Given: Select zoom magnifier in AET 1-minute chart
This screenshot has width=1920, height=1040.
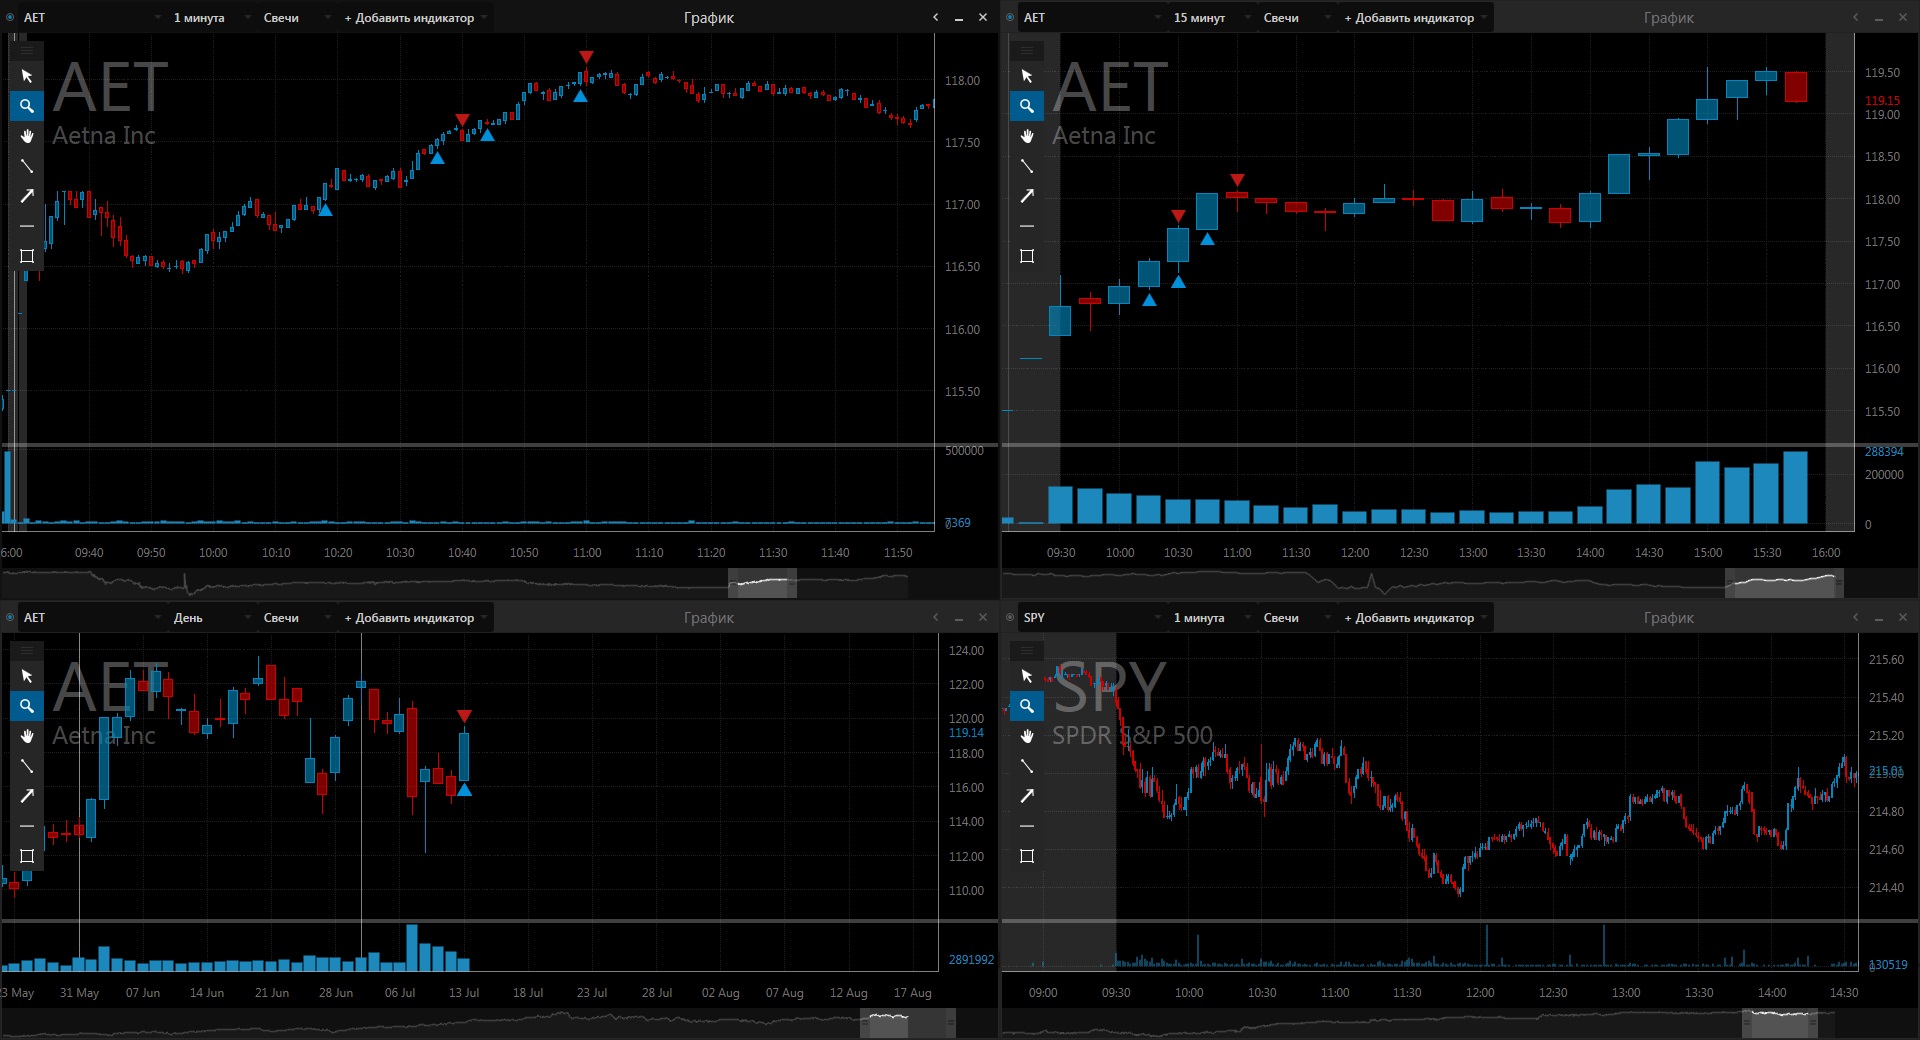Looking at the screenshot, I should pos(27,106).
